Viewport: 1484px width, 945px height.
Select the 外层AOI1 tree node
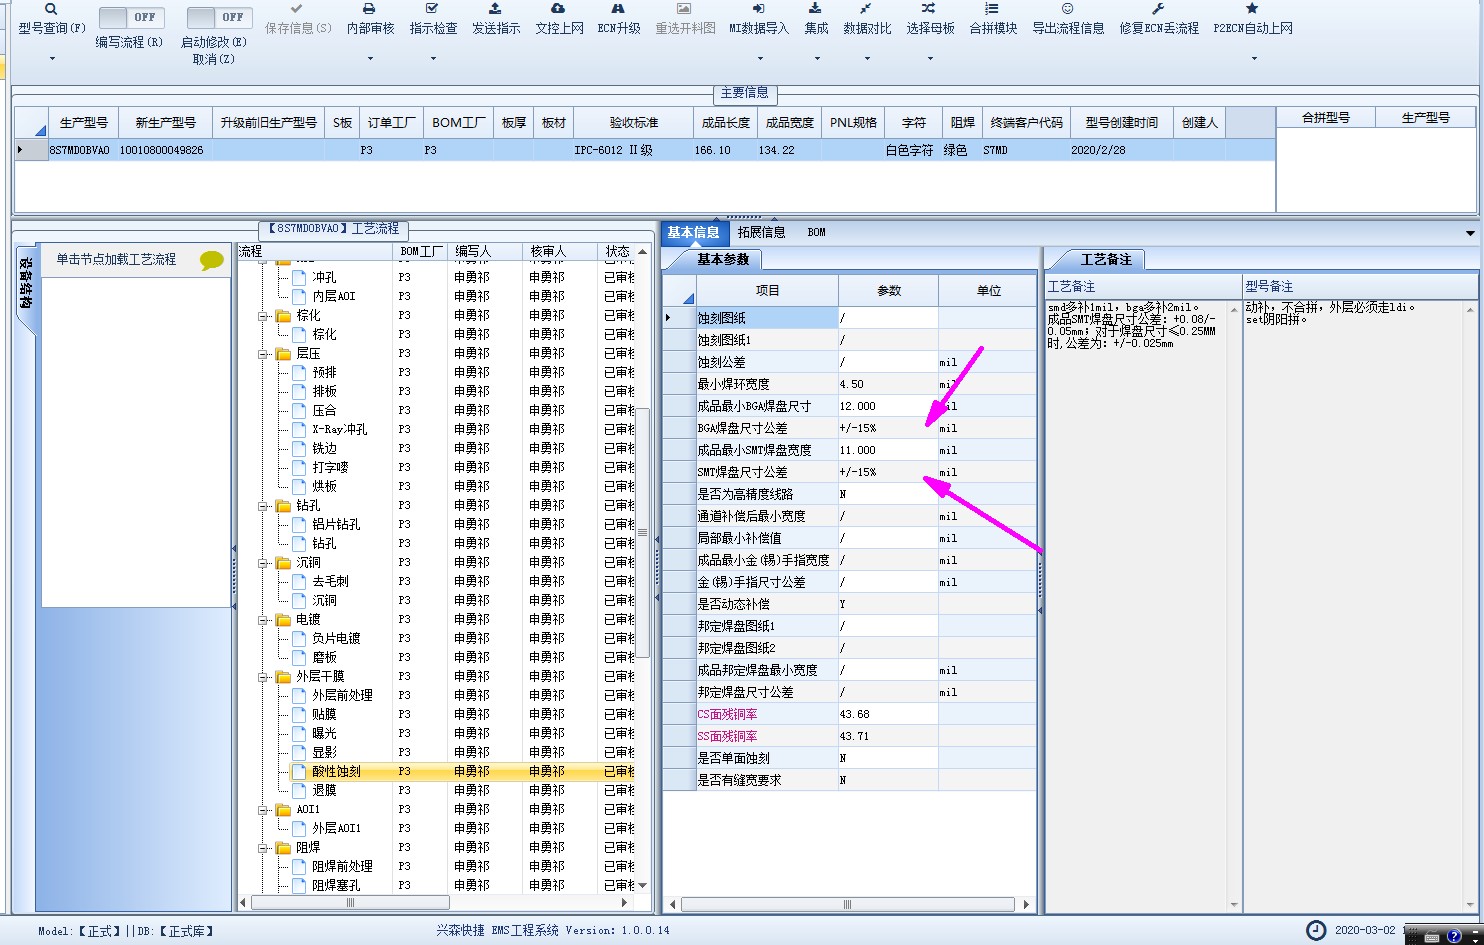[336, 828]
